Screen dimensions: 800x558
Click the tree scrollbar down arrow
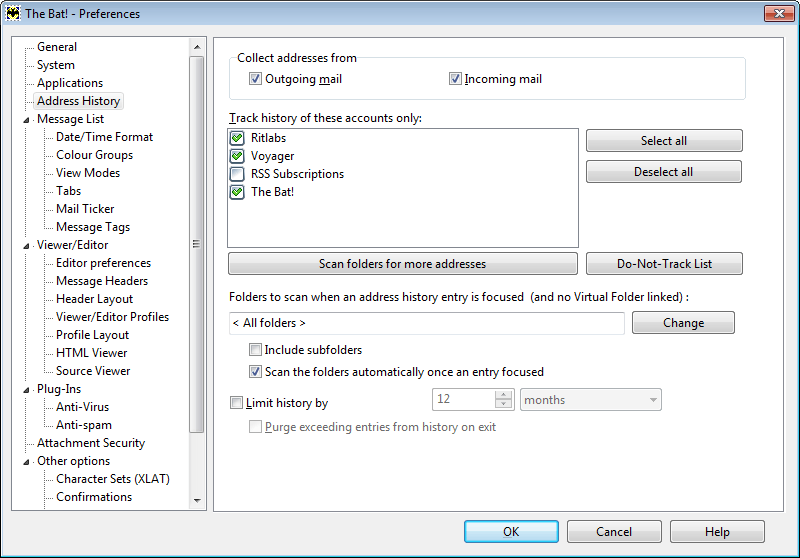(x=197, y=500)
